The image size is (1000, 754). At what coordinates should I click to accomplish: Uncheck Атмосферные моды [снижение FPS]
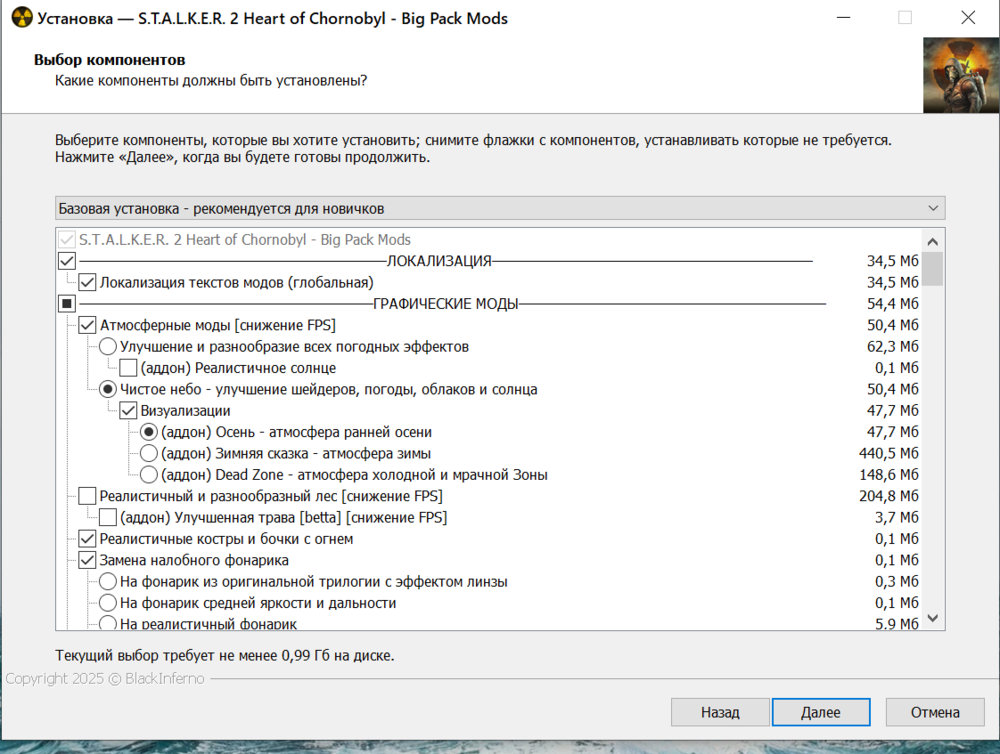point(87,325)
